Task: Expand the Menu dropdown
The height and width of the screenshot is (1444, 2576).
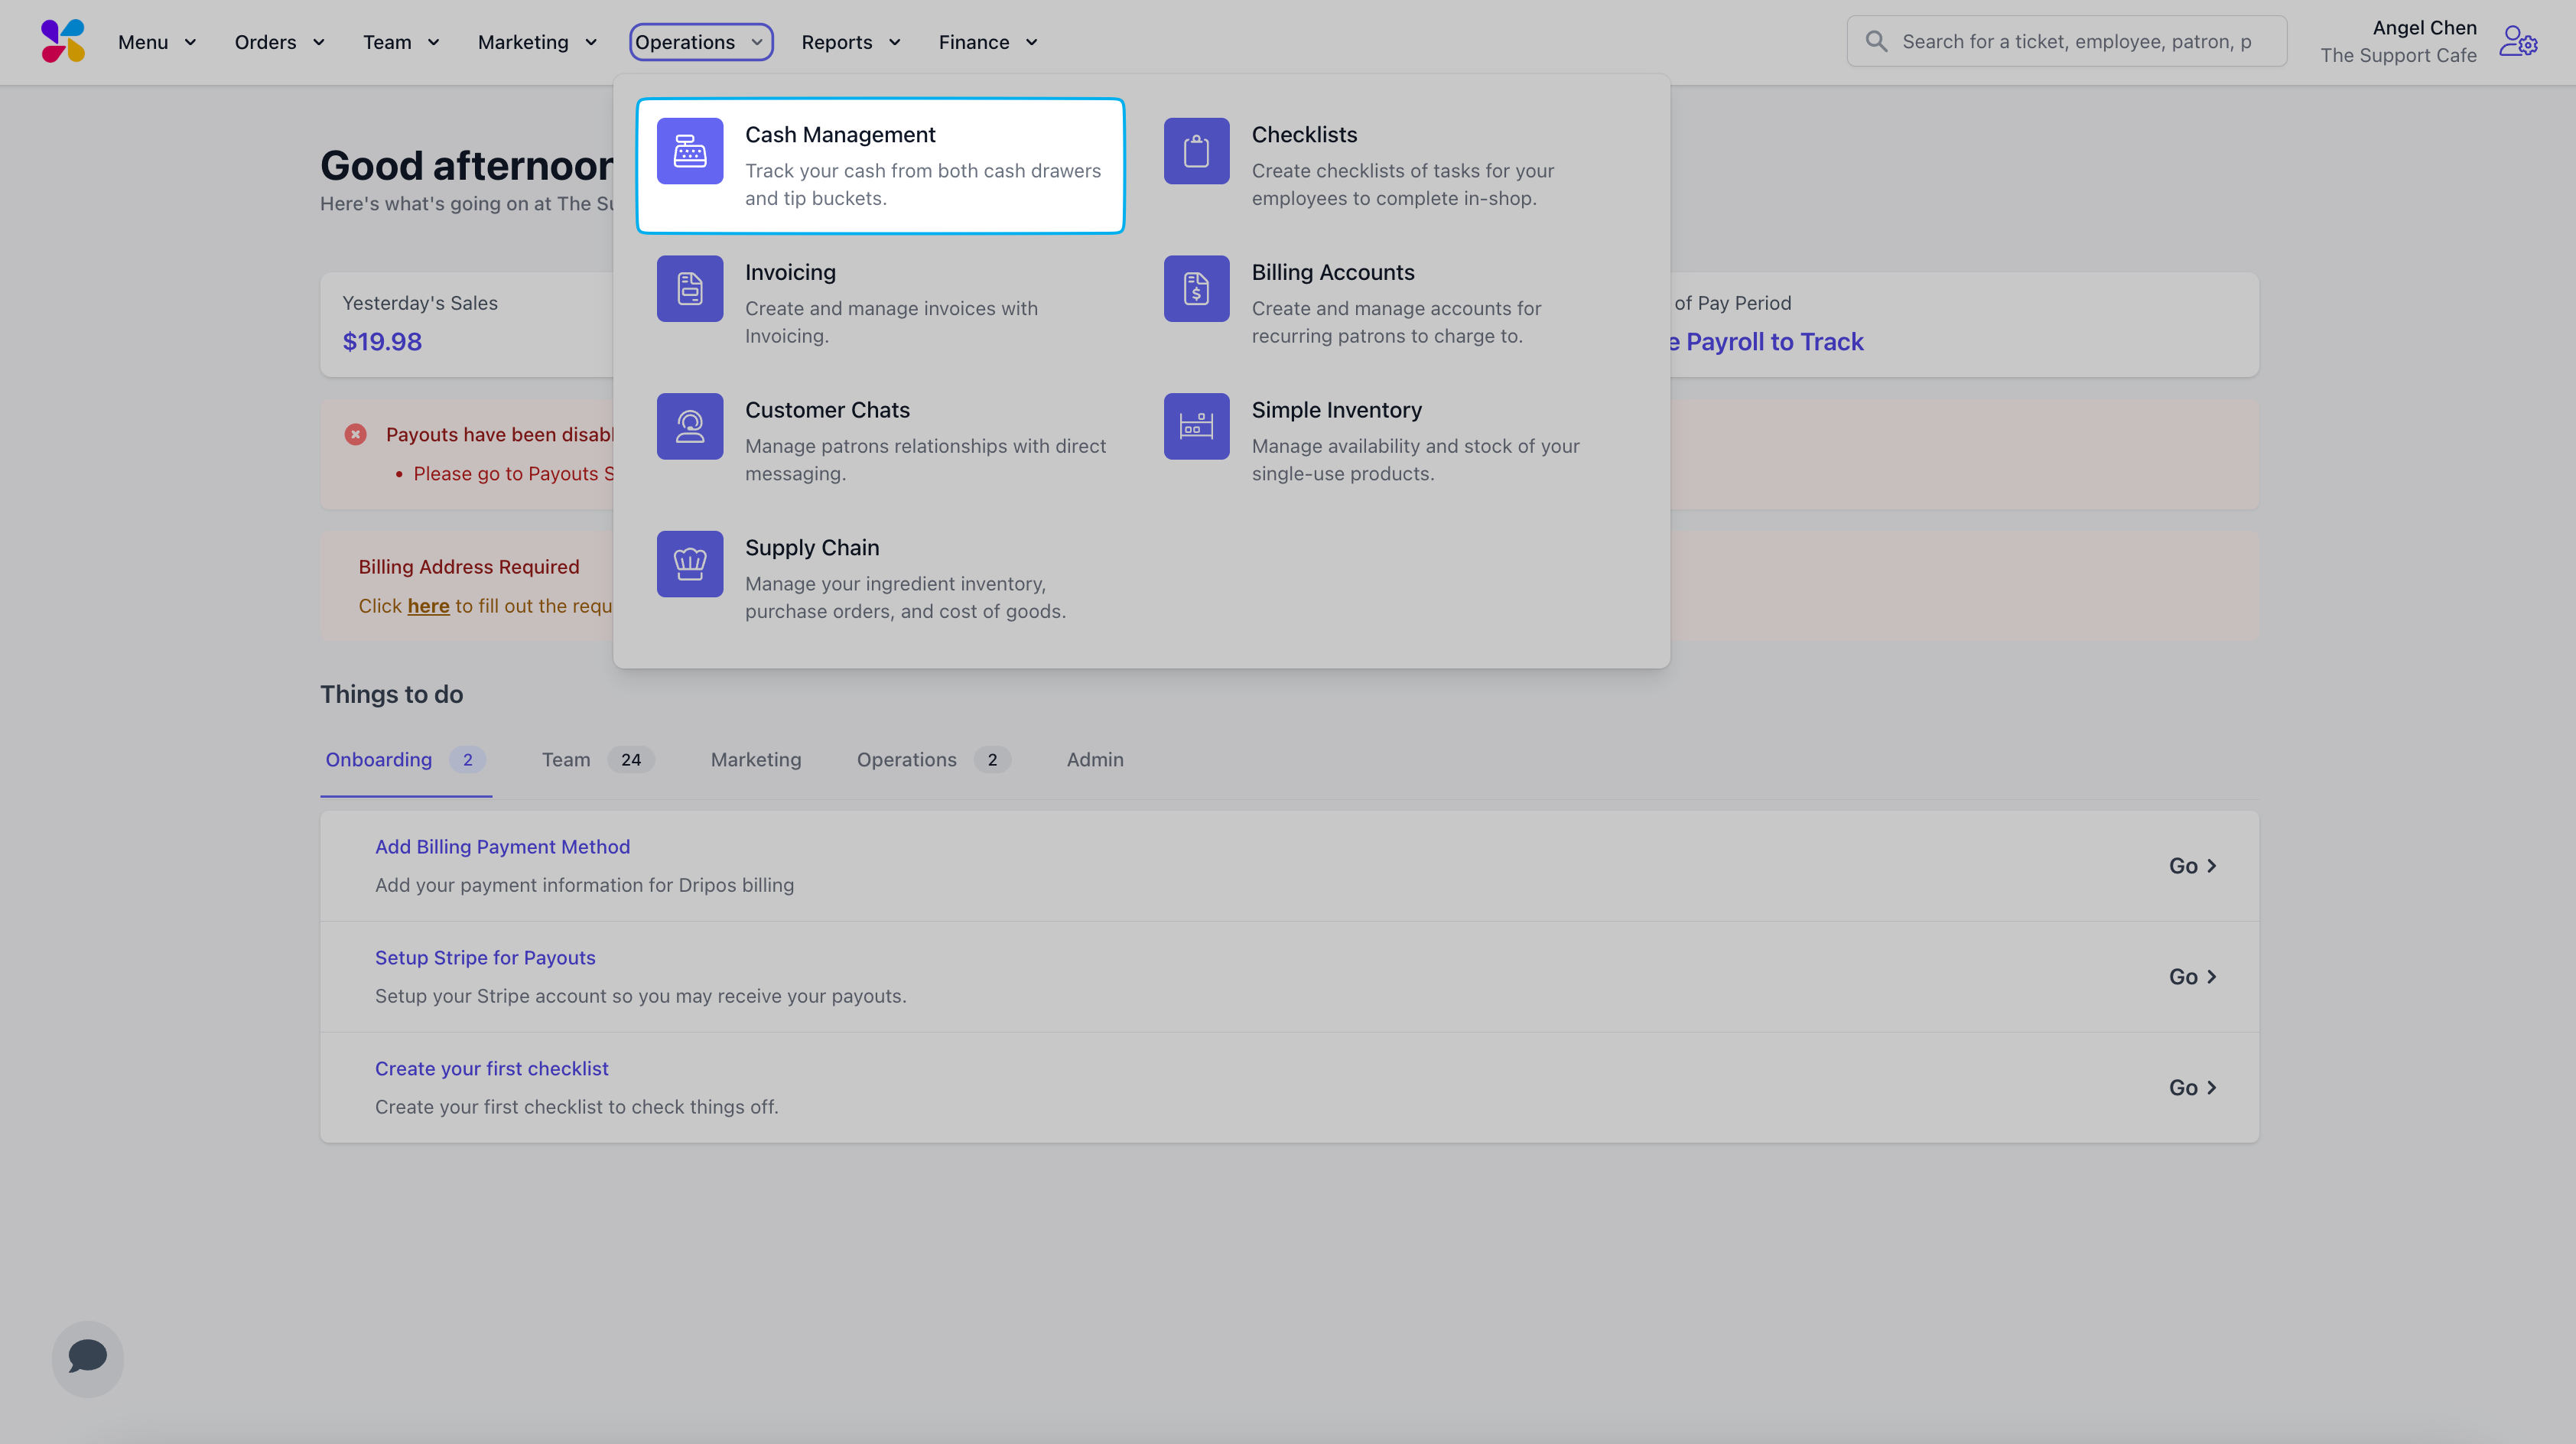Action: pyautogui.click(x=157, y=42)
